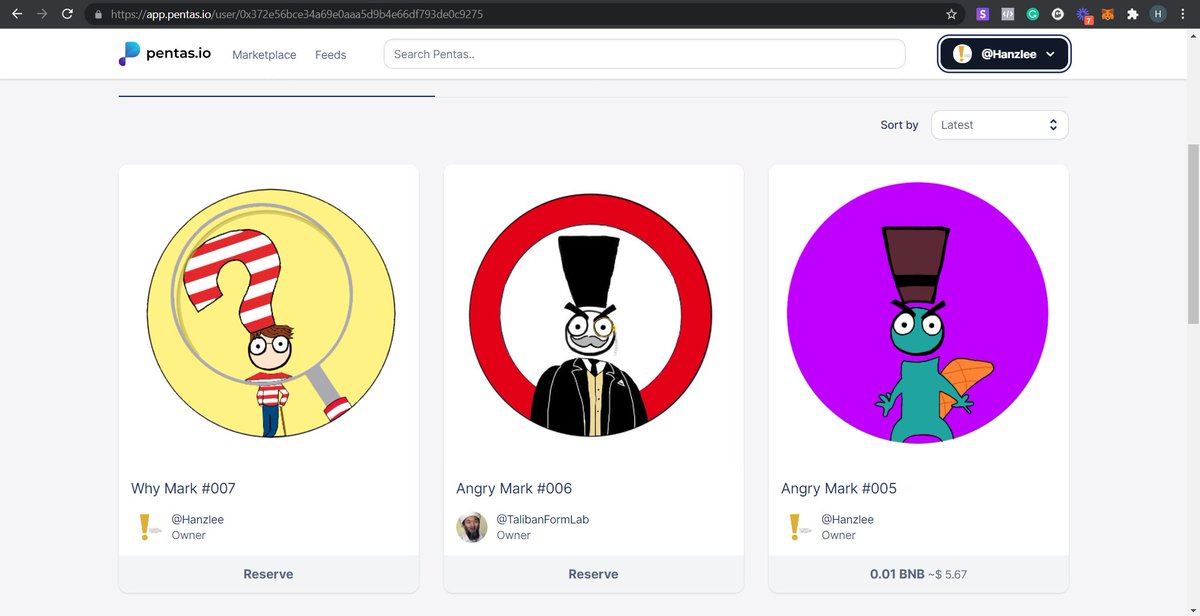Click the browser address bar URL
1200x616 pixels.
coord(297,15)
